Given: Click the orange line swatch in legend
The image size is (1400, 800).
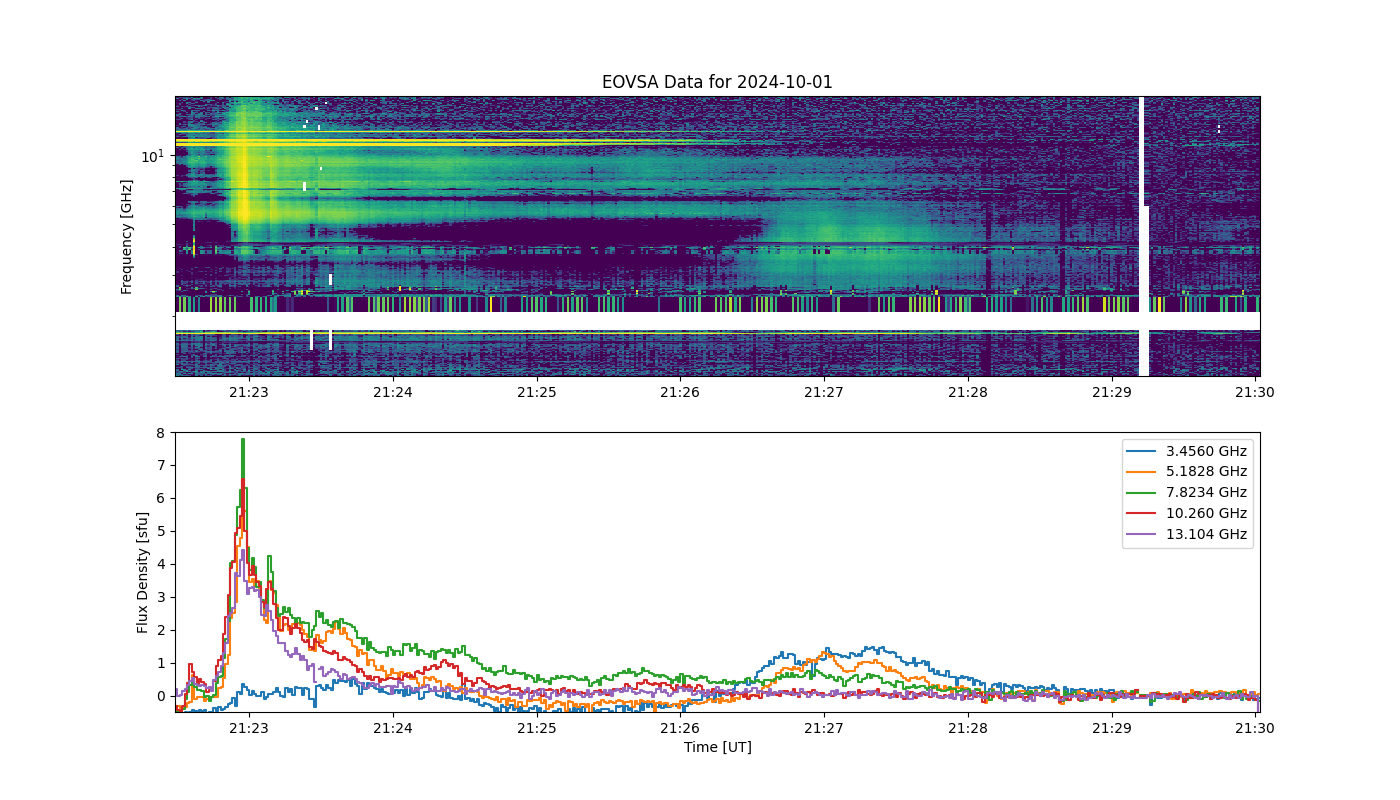Looking at the screenshot, I should tap(1143, 472).
